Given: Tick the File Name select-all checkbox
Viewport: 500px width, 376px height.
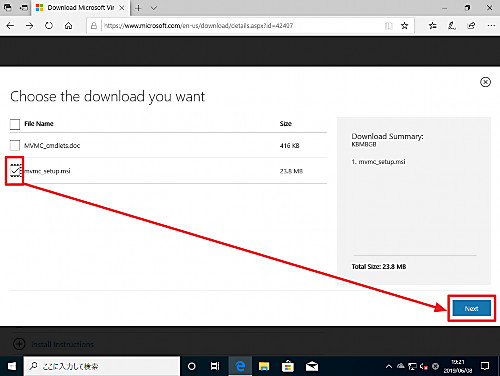Looking at the screenshot, I should [15, 124].
